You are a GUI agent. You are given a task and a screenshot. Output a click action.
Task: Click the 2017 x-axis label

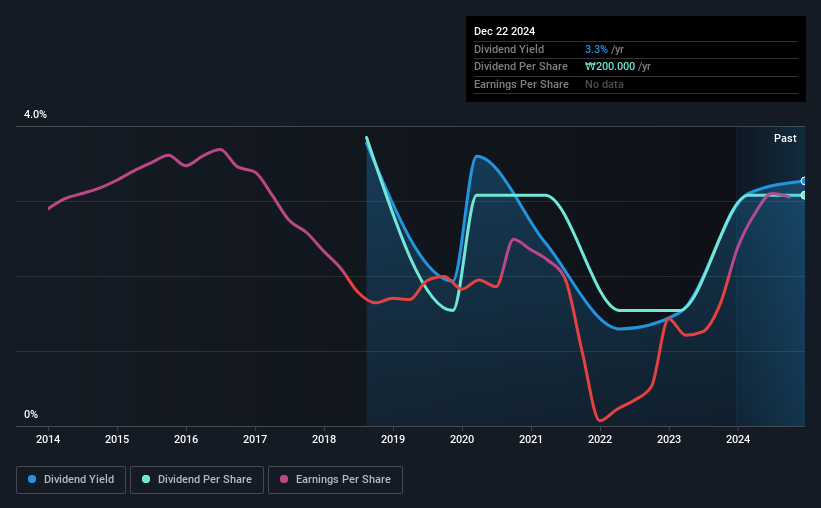coord(255,439)
